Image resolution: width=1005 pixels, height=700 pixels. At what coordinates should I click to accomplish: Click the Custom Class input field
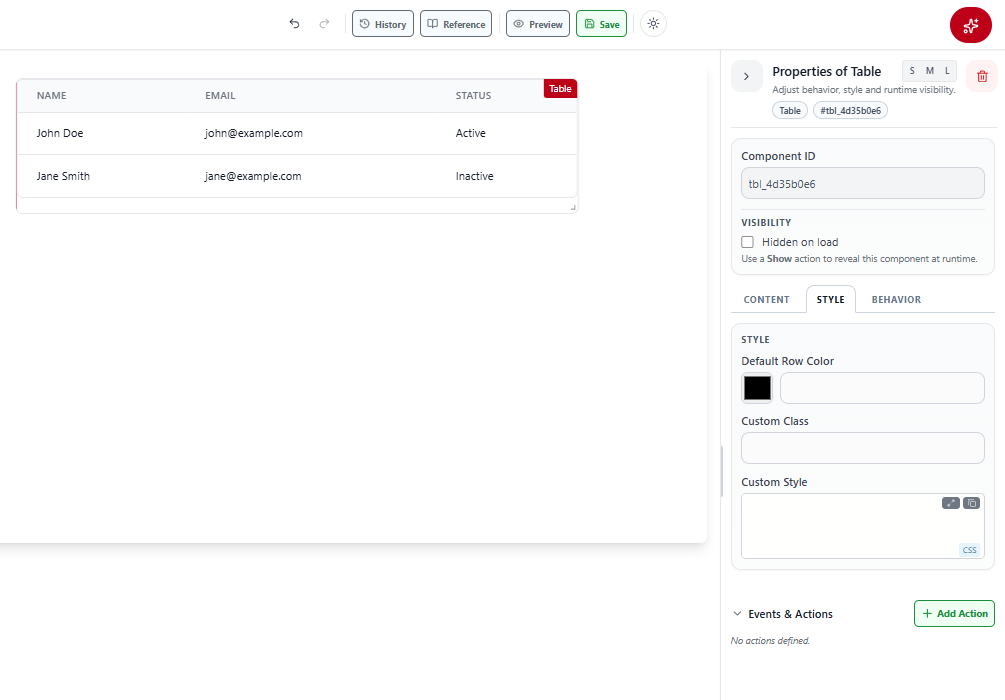click(x=863, y=448)
